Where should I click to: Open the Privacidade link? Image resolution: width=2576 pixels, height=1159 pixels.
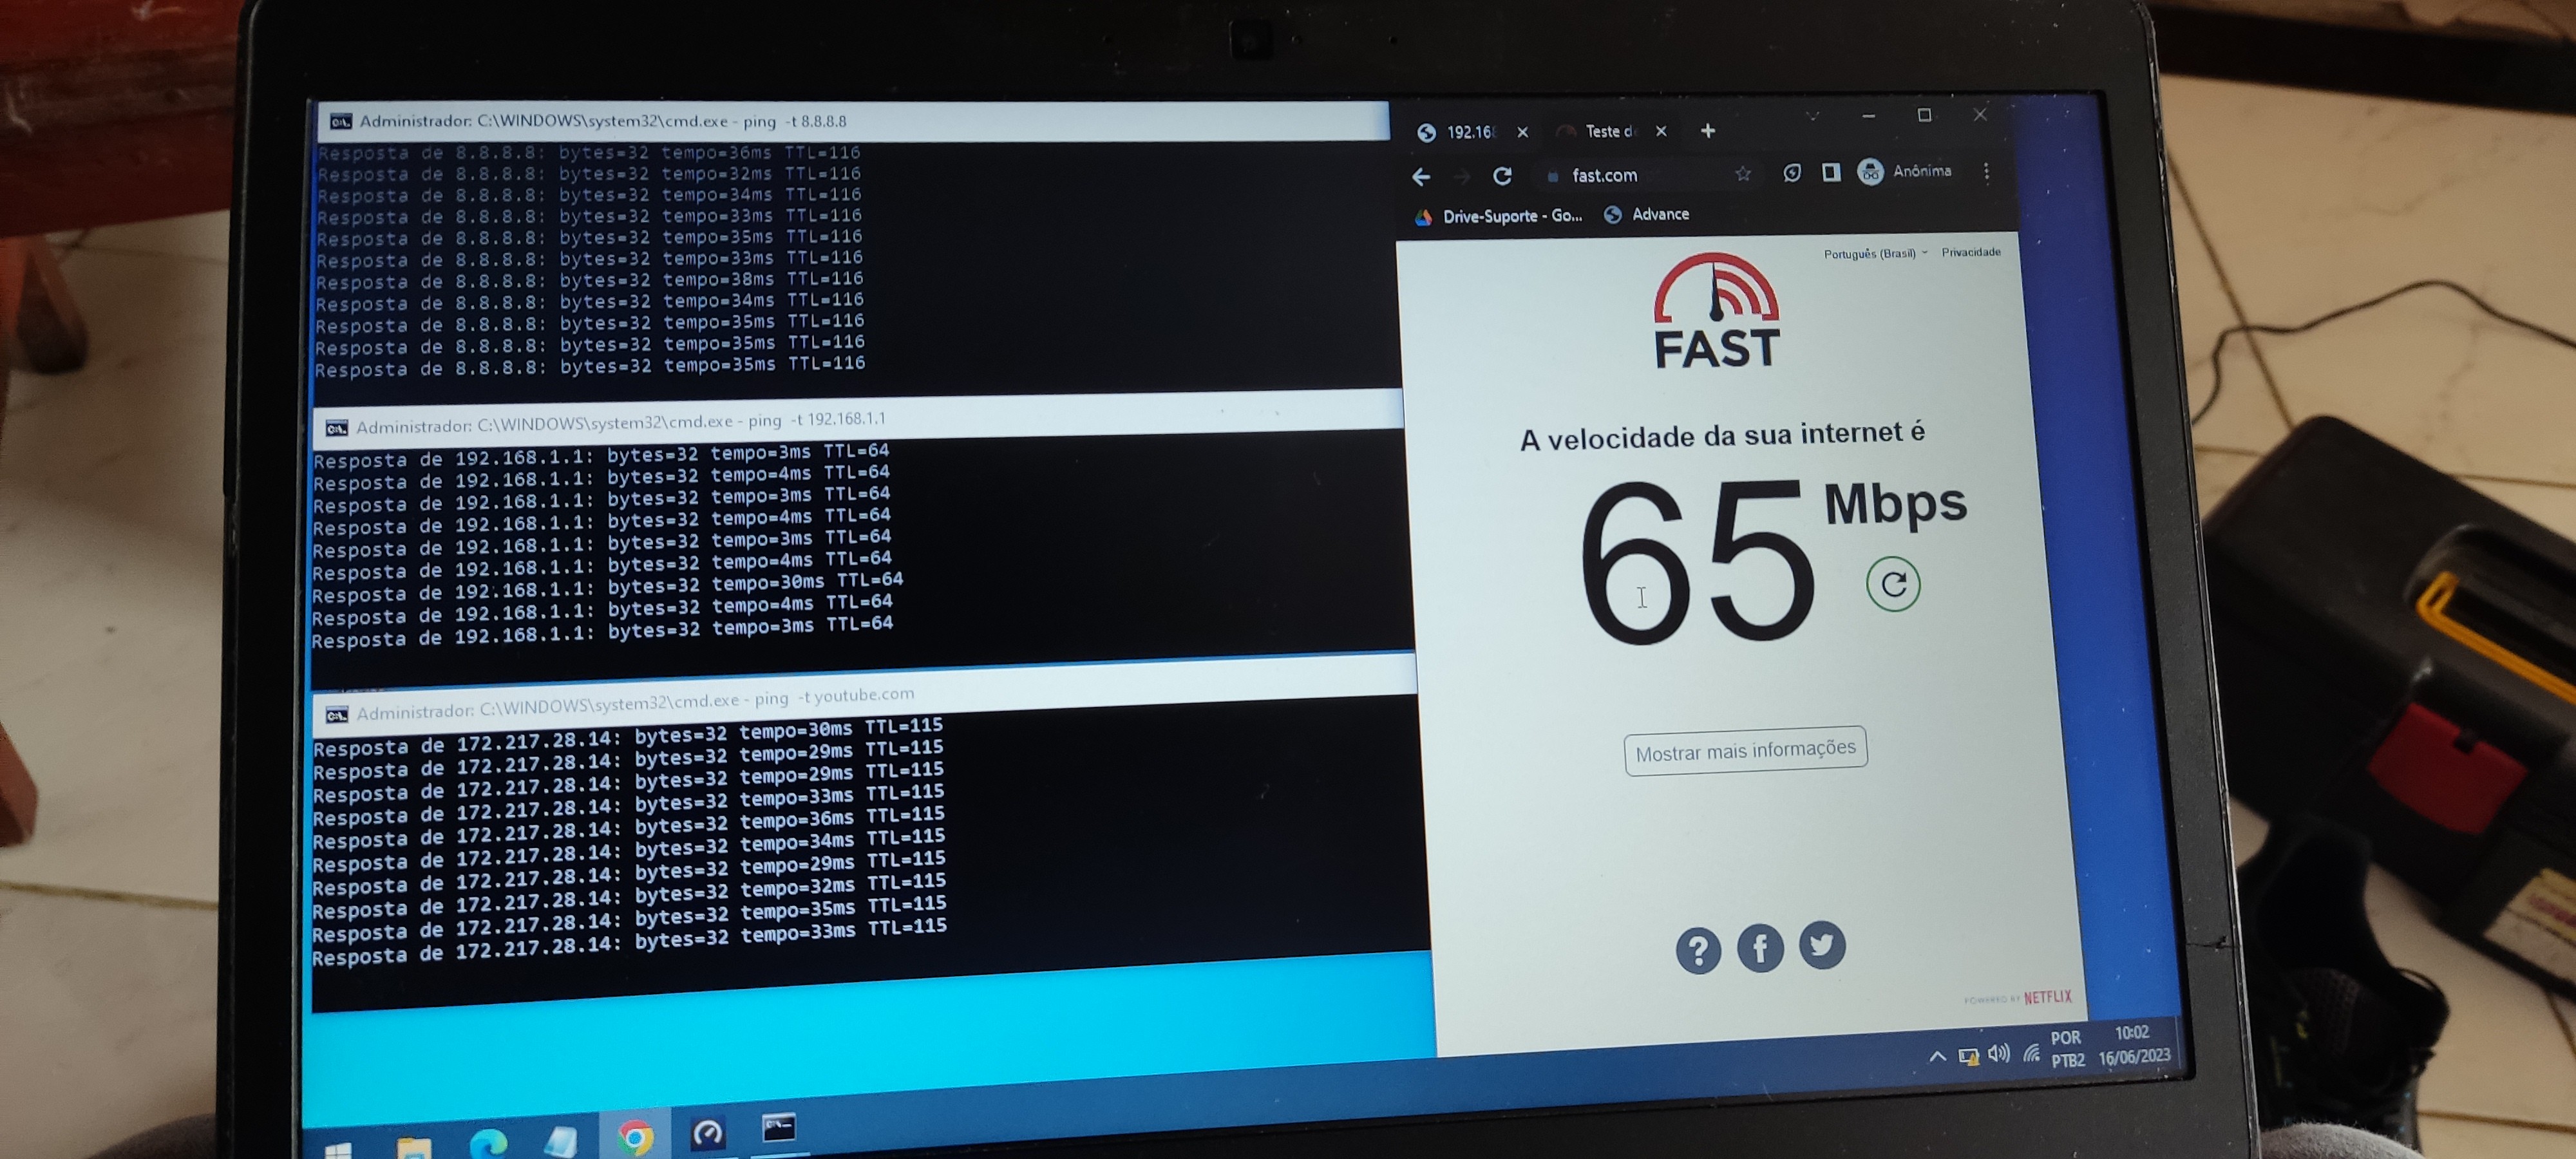(1970, 252)
